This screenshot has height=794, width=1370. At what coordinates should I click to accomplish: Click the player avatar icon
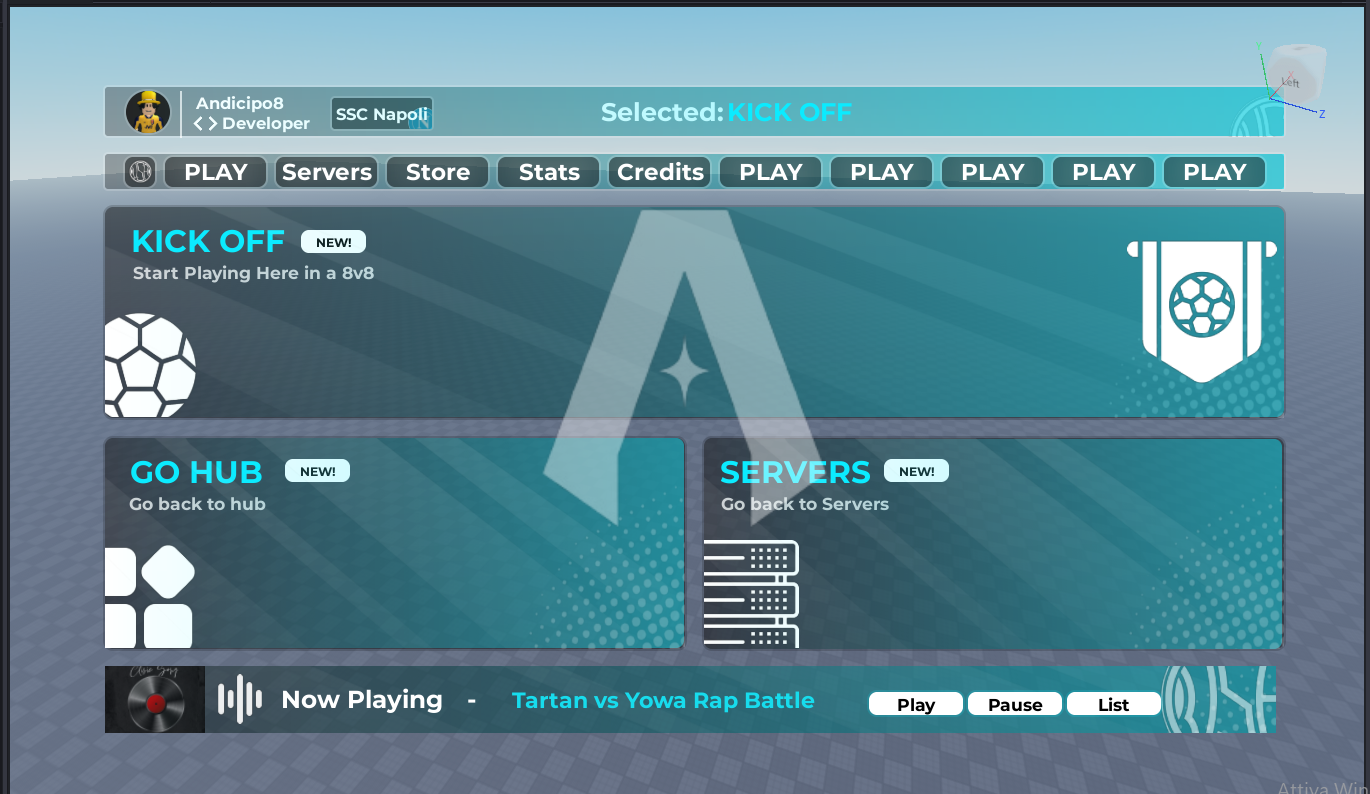[x=147, y=112]
